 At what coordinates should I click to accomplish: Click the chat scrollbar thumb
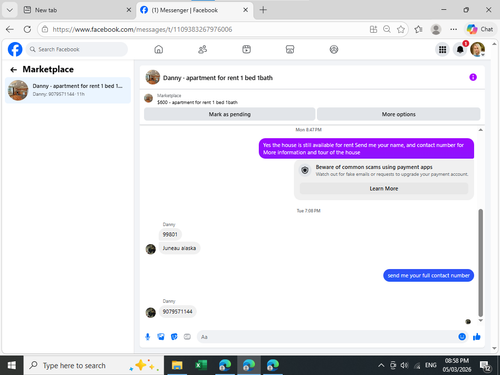click(x=480, y=263)
